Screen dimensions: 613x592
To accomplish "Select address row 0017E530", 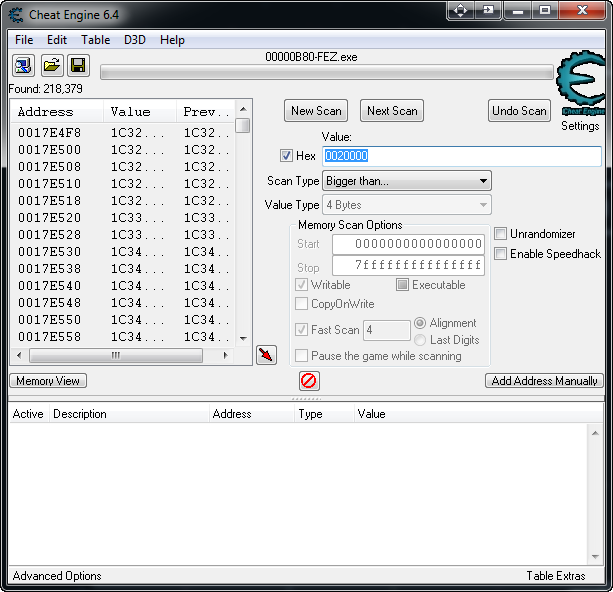I will tap(123, 252).
